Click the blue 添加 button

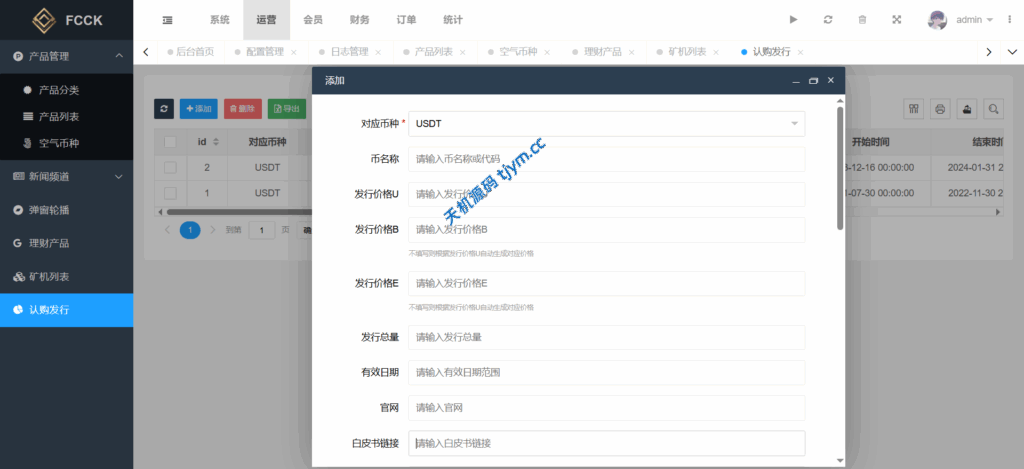[x=199, y=109]
